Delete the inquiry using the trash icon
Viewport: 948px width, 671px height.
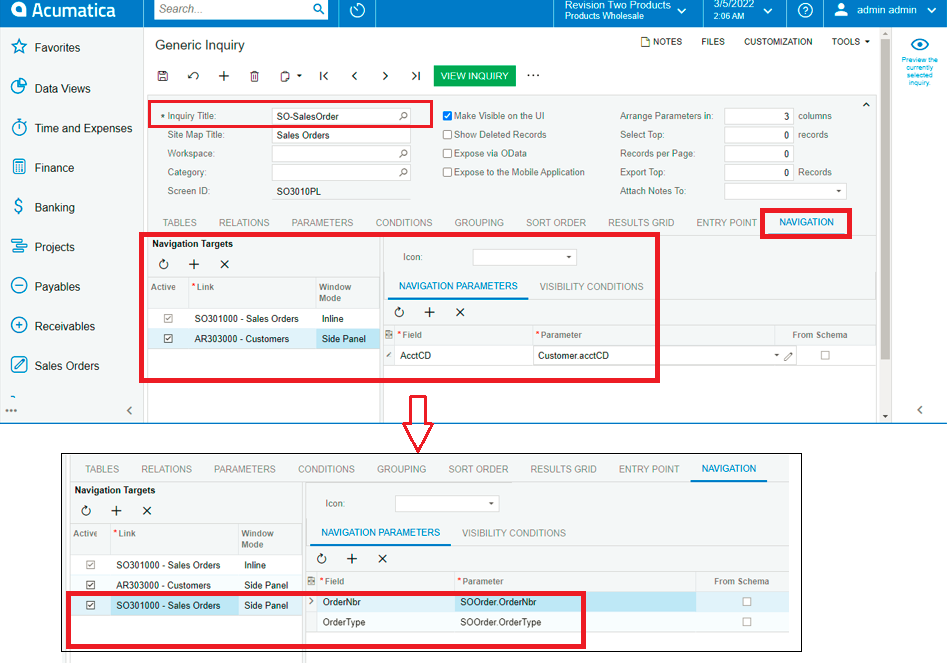click(x=255, y=76)
